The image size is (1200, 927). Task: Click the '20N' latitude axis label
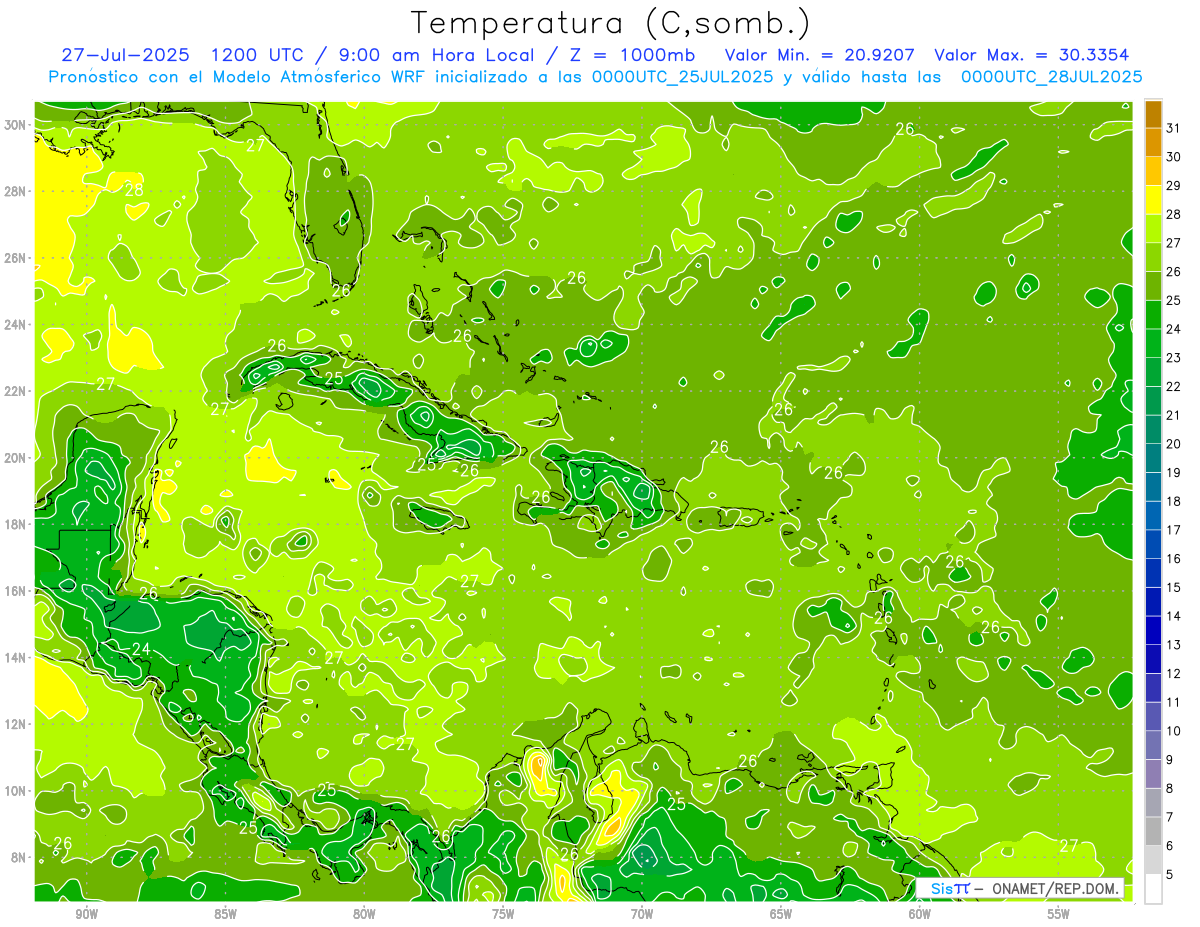(x=17, y=458)
